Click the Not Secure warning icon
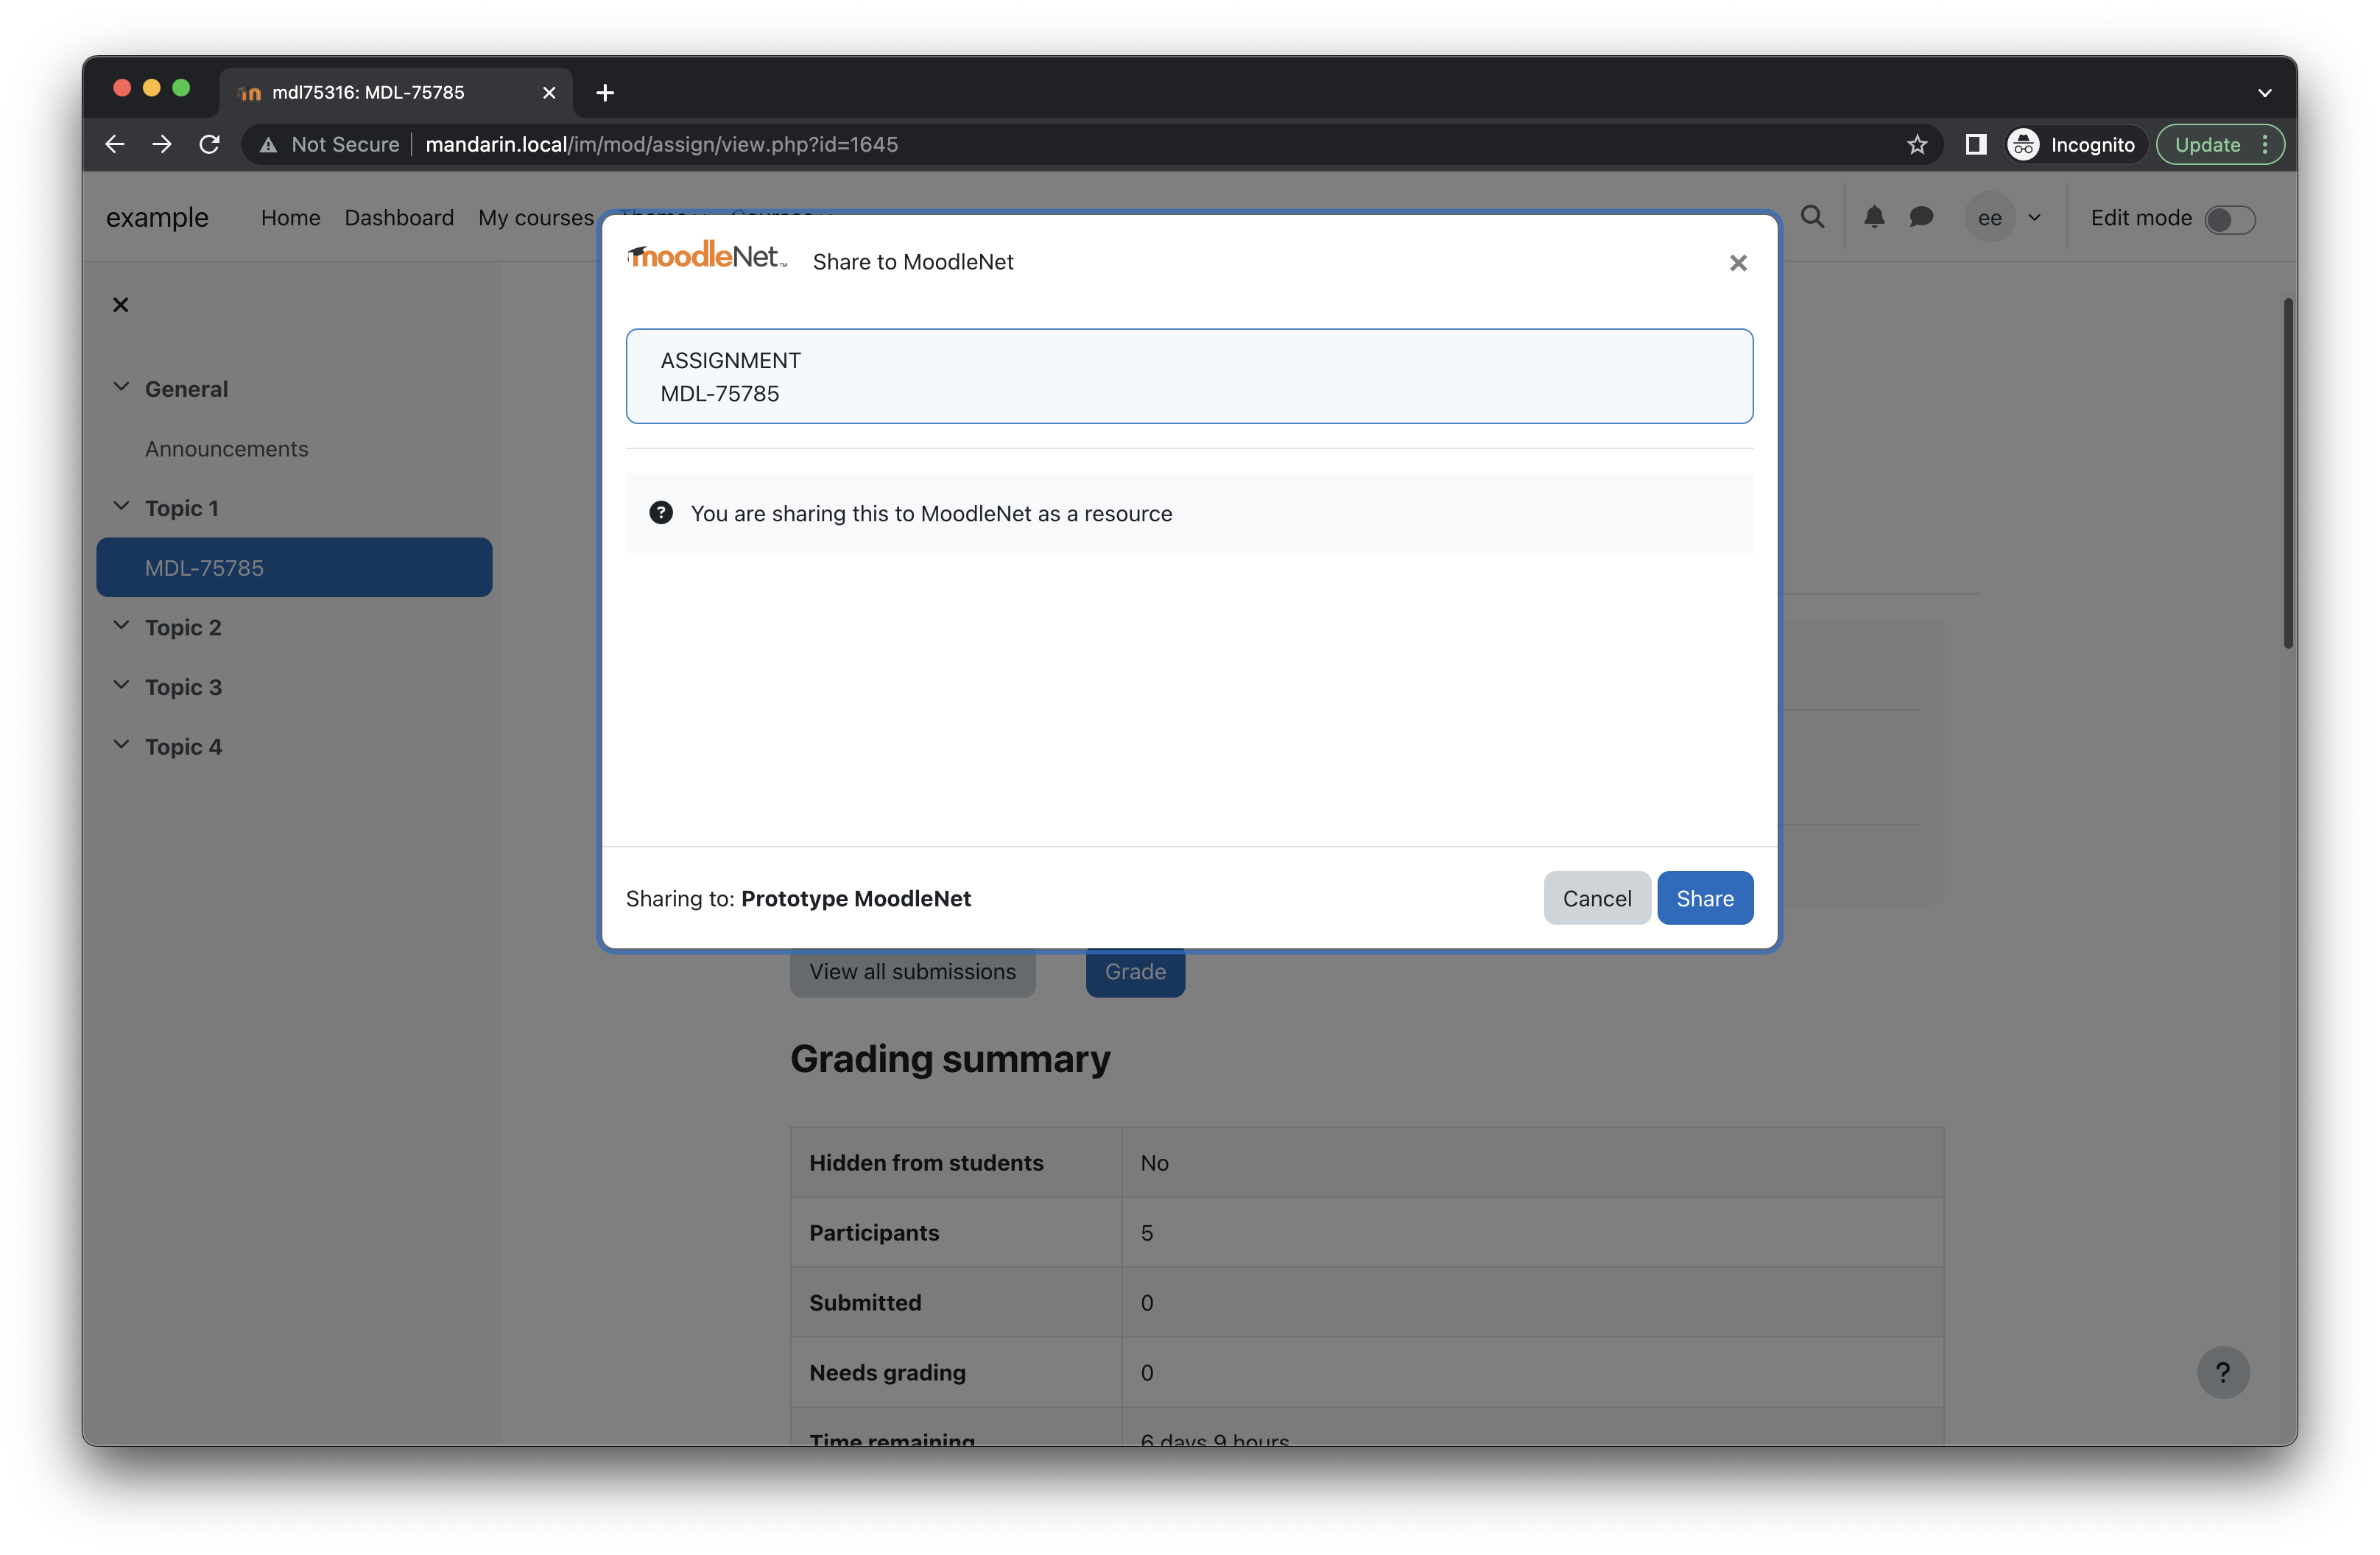 (x=268, y=145)
